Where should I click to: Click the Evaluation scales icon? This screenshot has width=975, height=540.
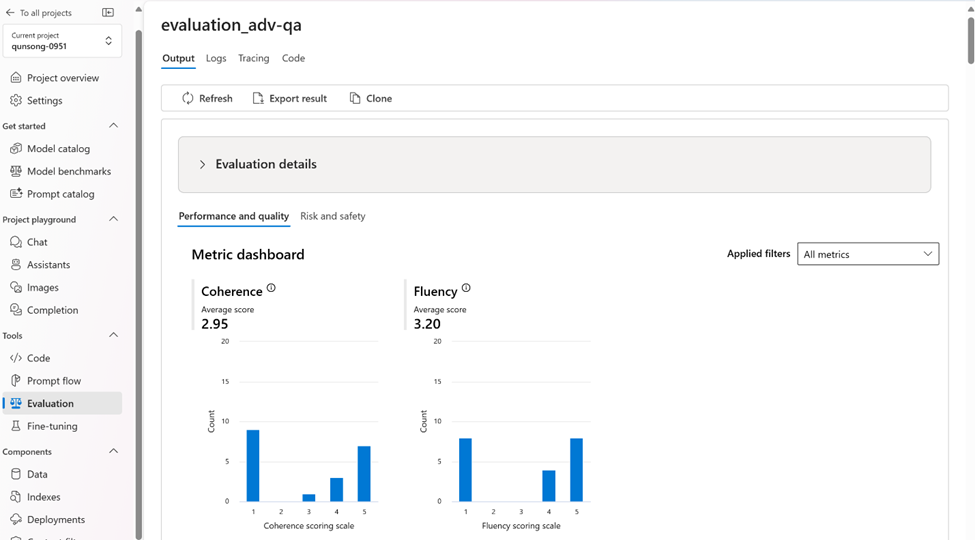[16, 403]
